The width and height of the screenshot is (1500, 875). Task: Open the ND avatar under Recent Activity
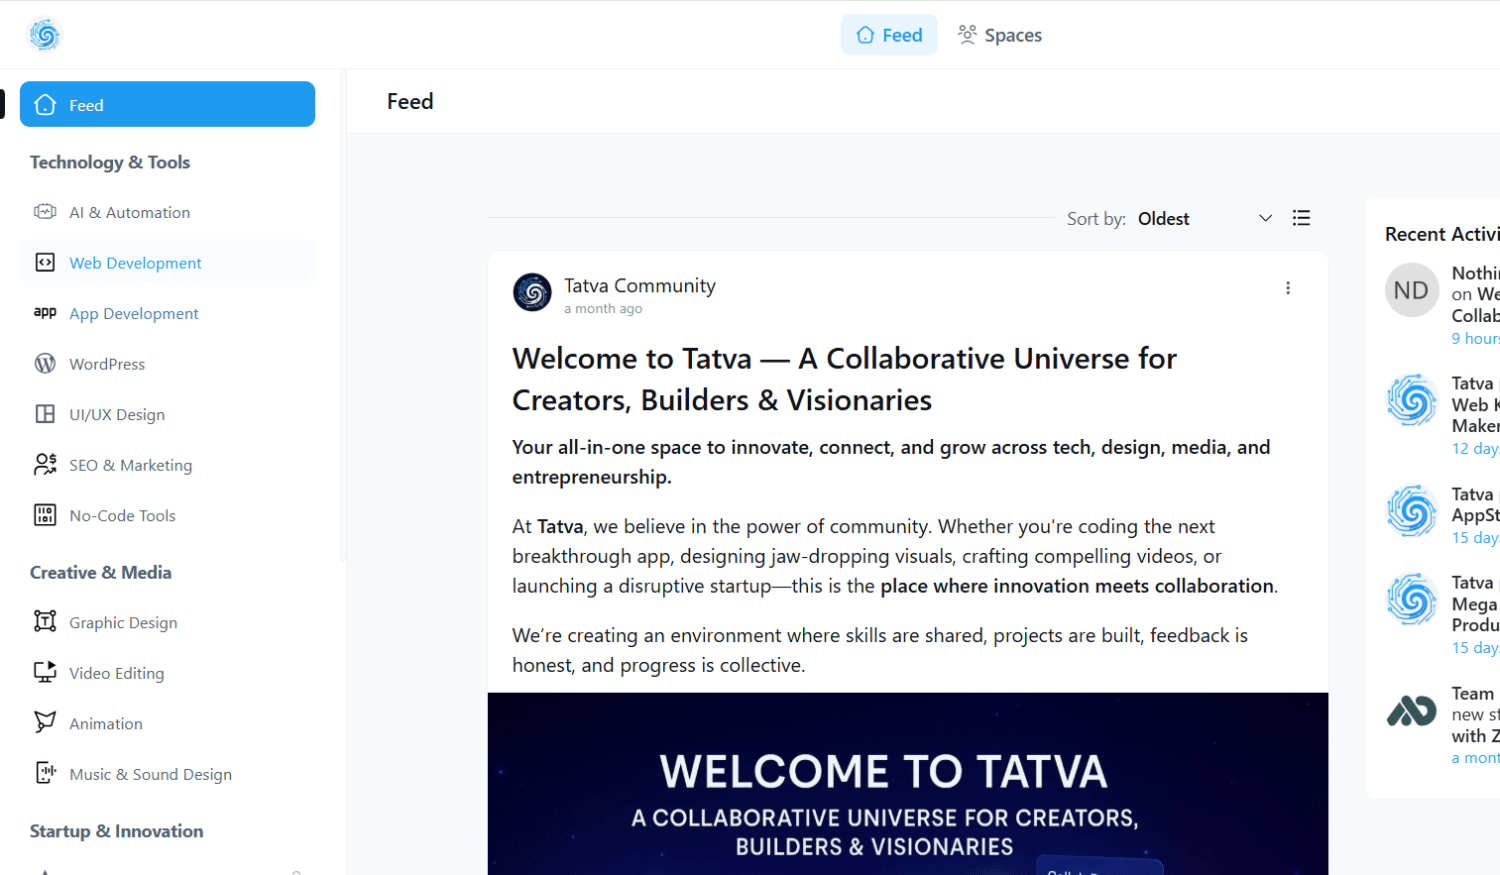click(1410, 290)
